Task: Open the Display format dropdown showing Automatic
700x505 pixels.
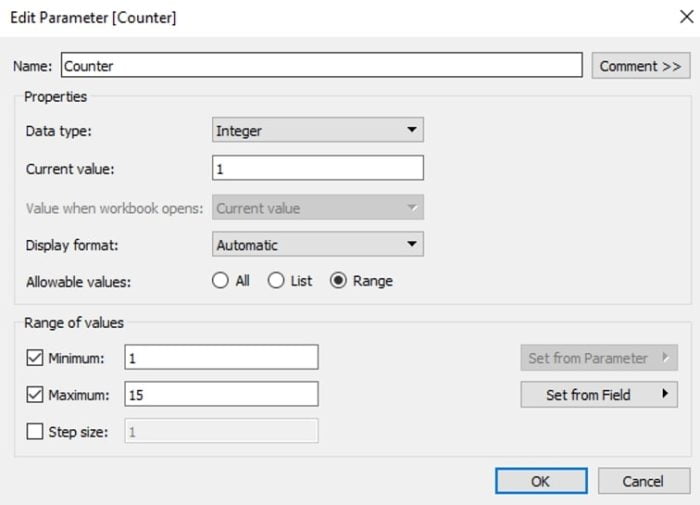Action: pyautogui.click(x=318, y=244)
